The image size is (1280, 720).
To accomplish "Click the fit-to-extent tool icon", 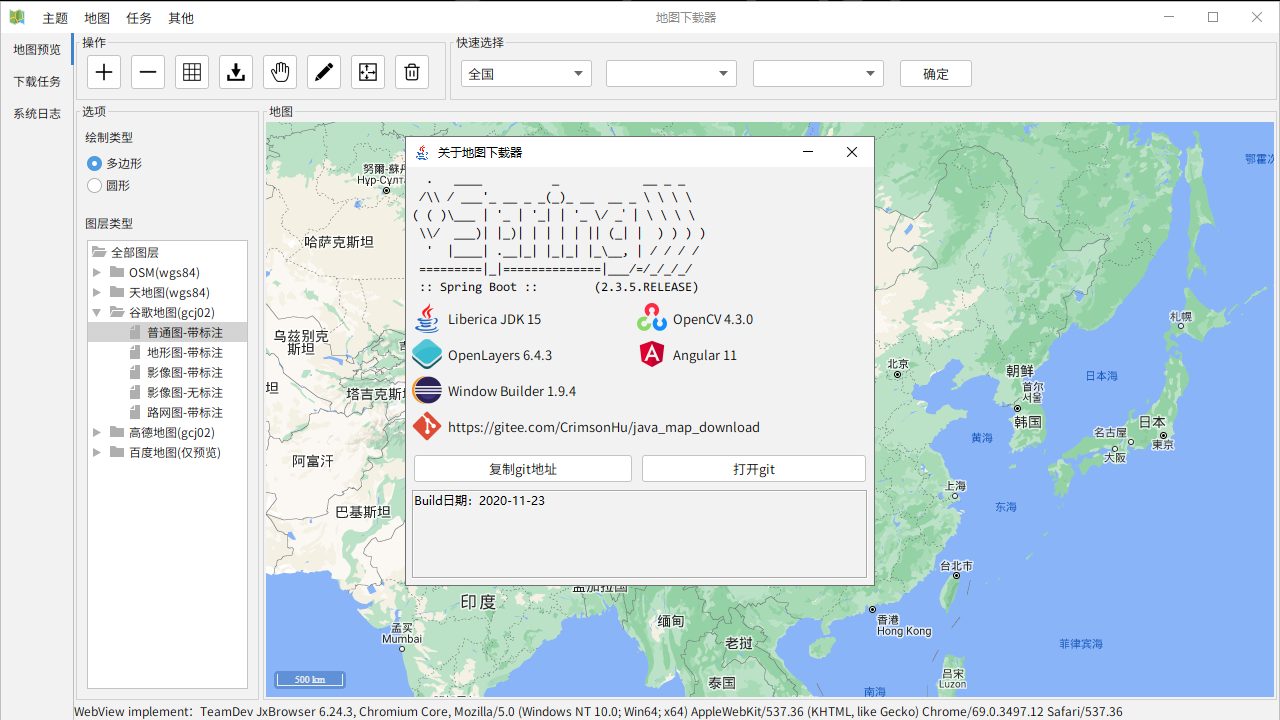I will pos(368,72).
